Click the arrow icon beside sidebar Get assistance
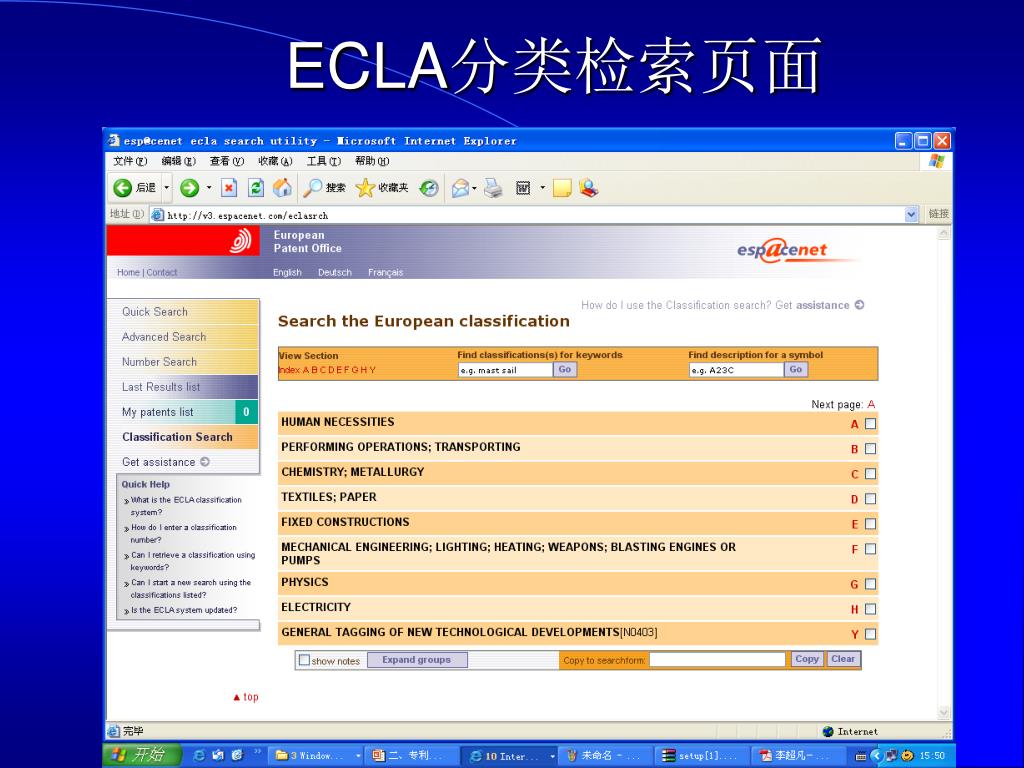 (205, 462)
